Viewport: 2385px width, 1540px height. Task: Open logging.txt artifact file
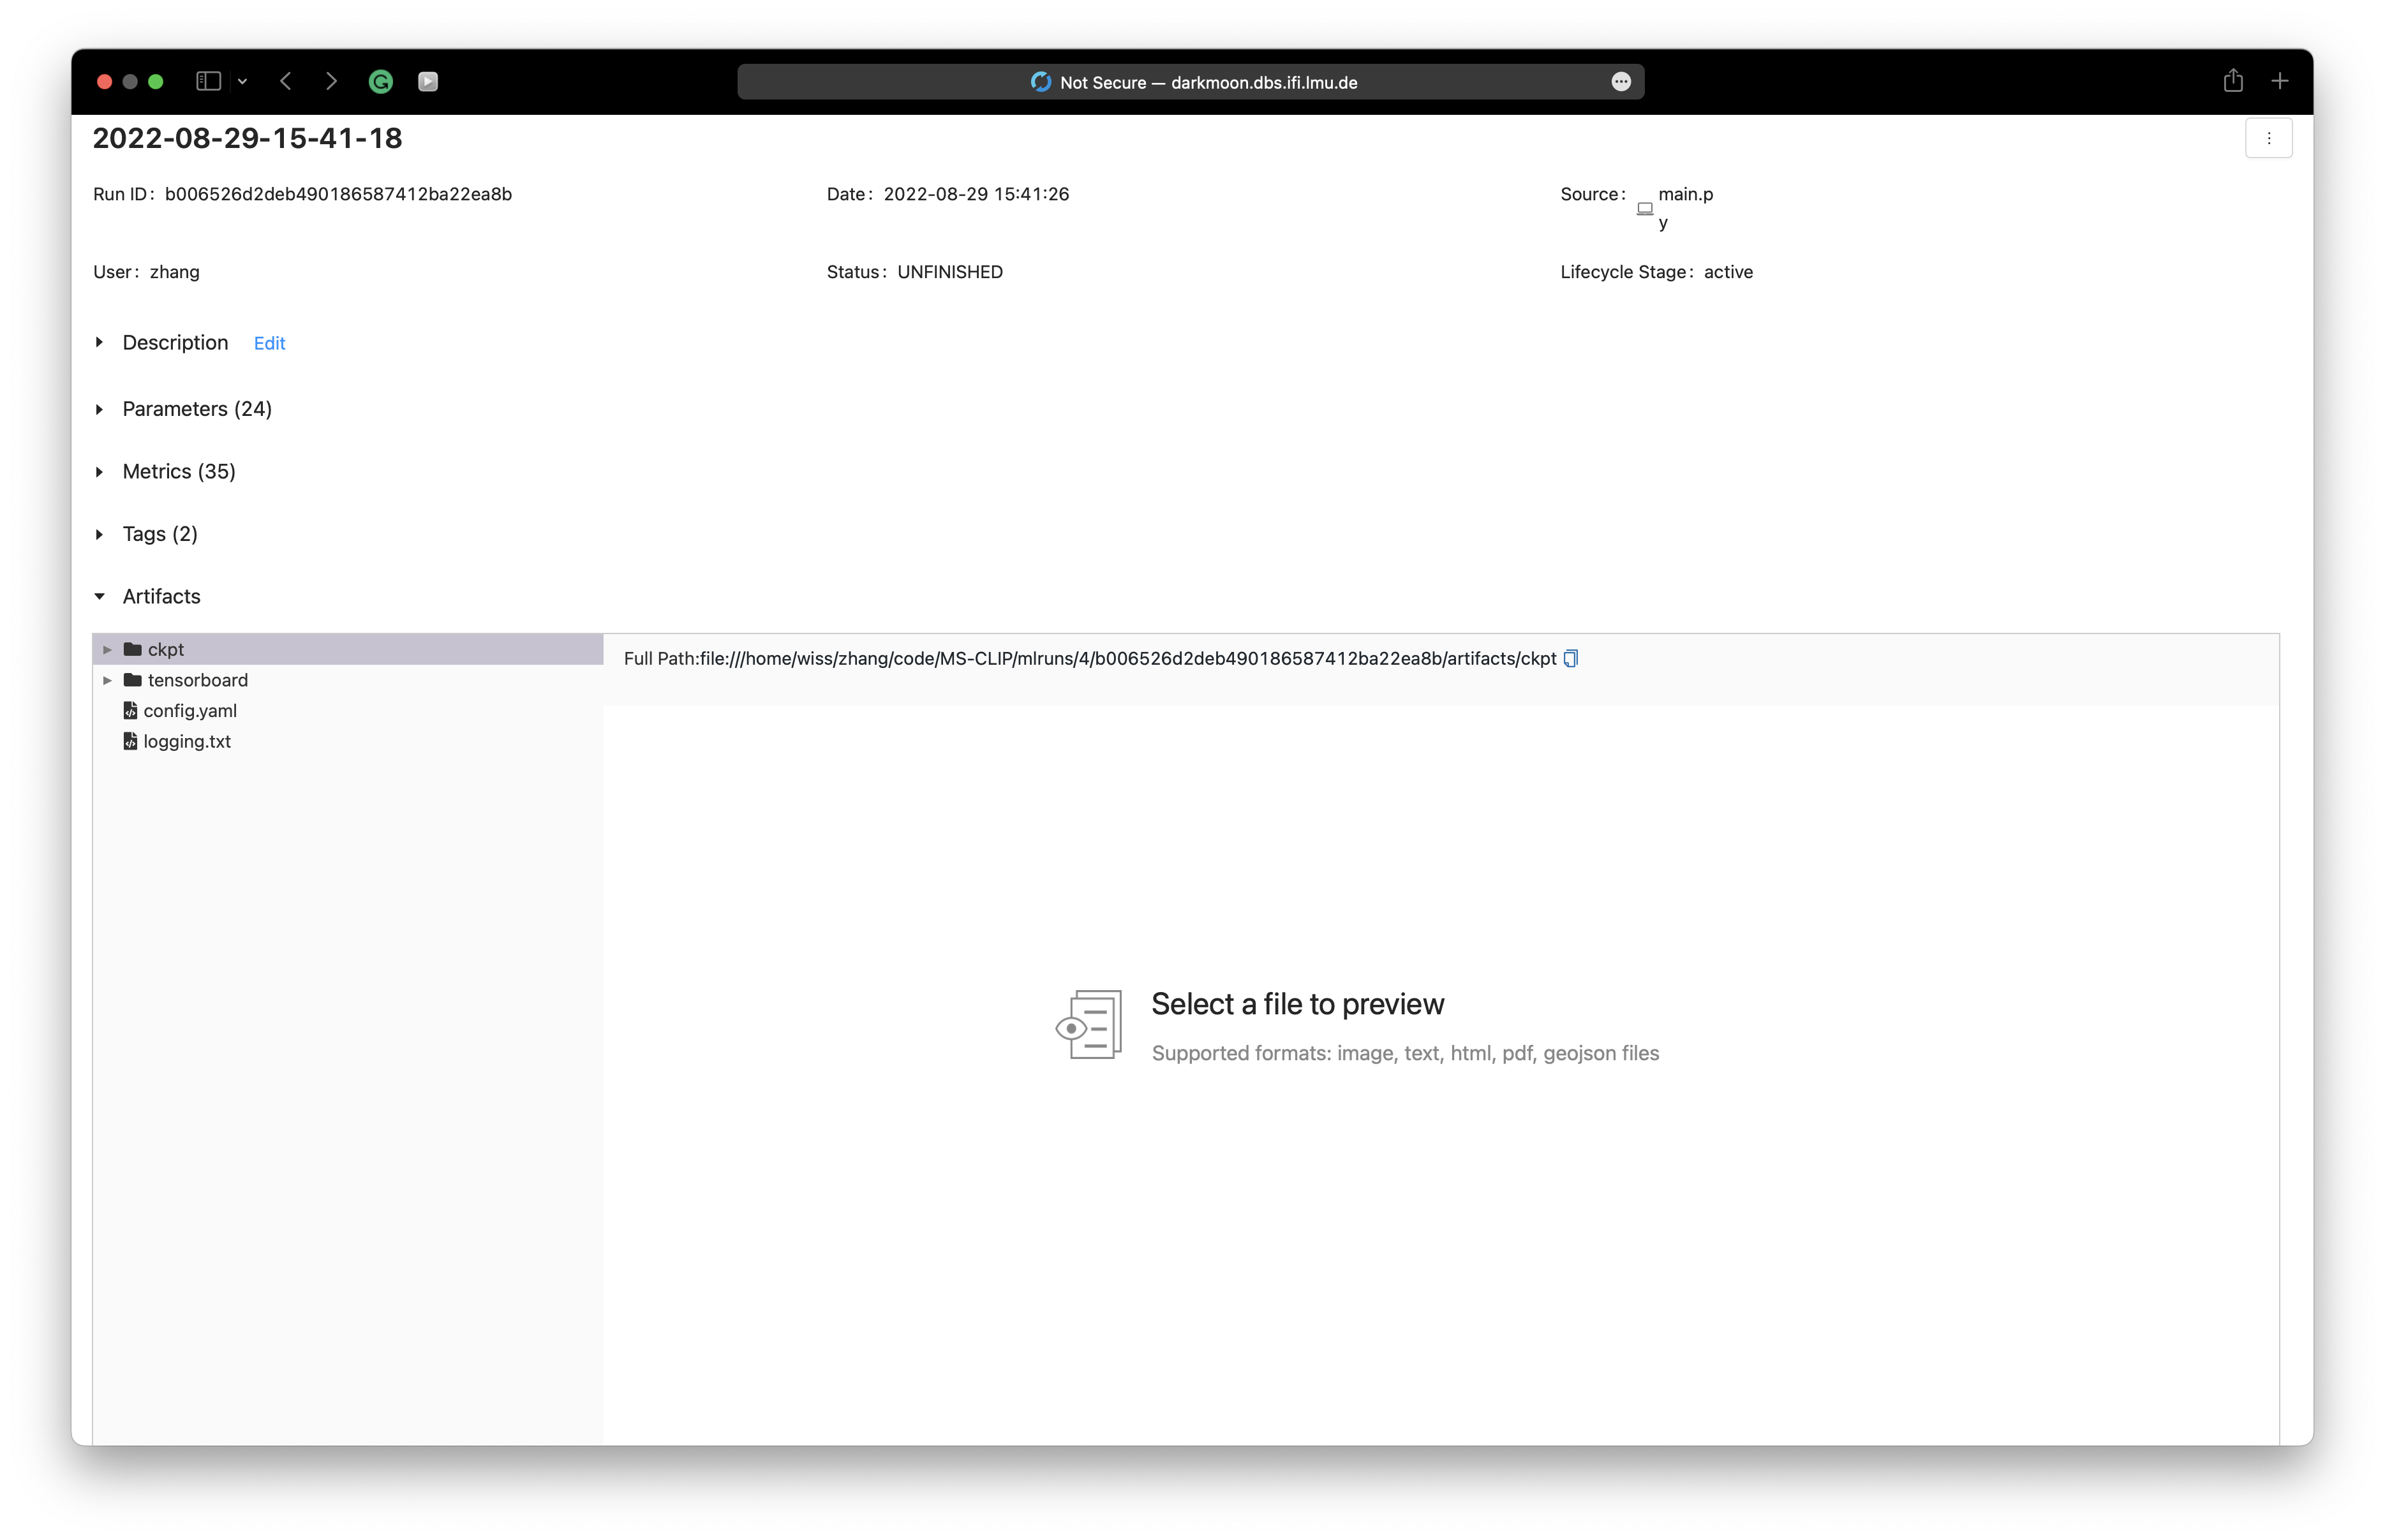point(186,742)
